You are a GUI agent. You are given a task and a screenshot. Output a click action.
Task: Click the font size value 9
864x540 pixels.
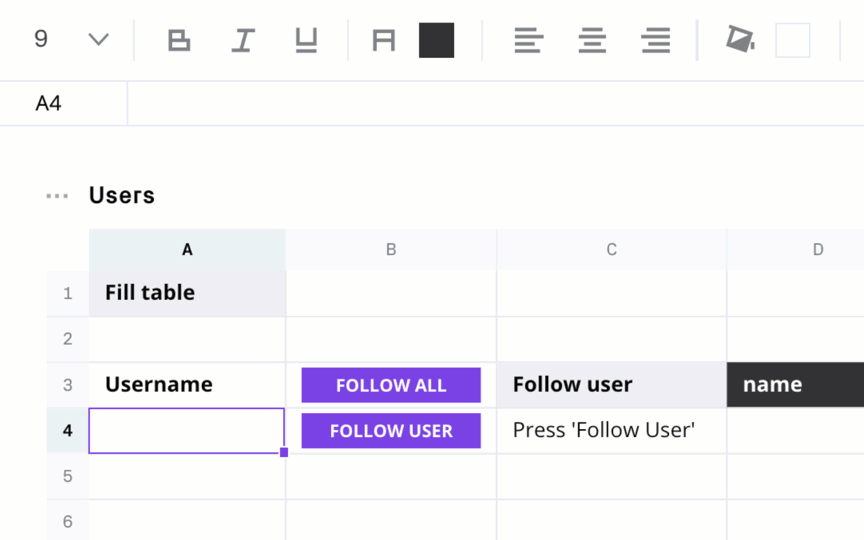[x=41, y=39]
